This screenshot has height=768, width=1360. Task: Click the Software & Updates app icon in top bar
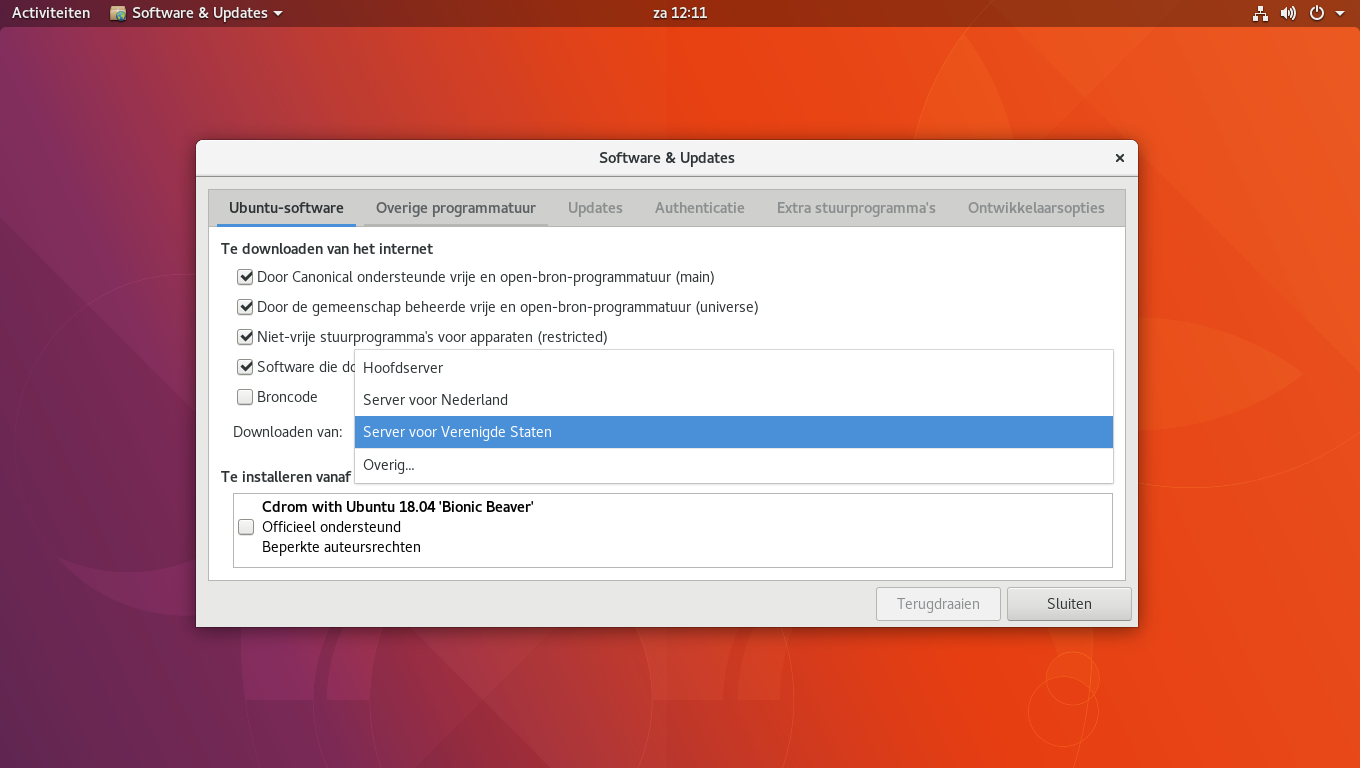click(118, 13)
